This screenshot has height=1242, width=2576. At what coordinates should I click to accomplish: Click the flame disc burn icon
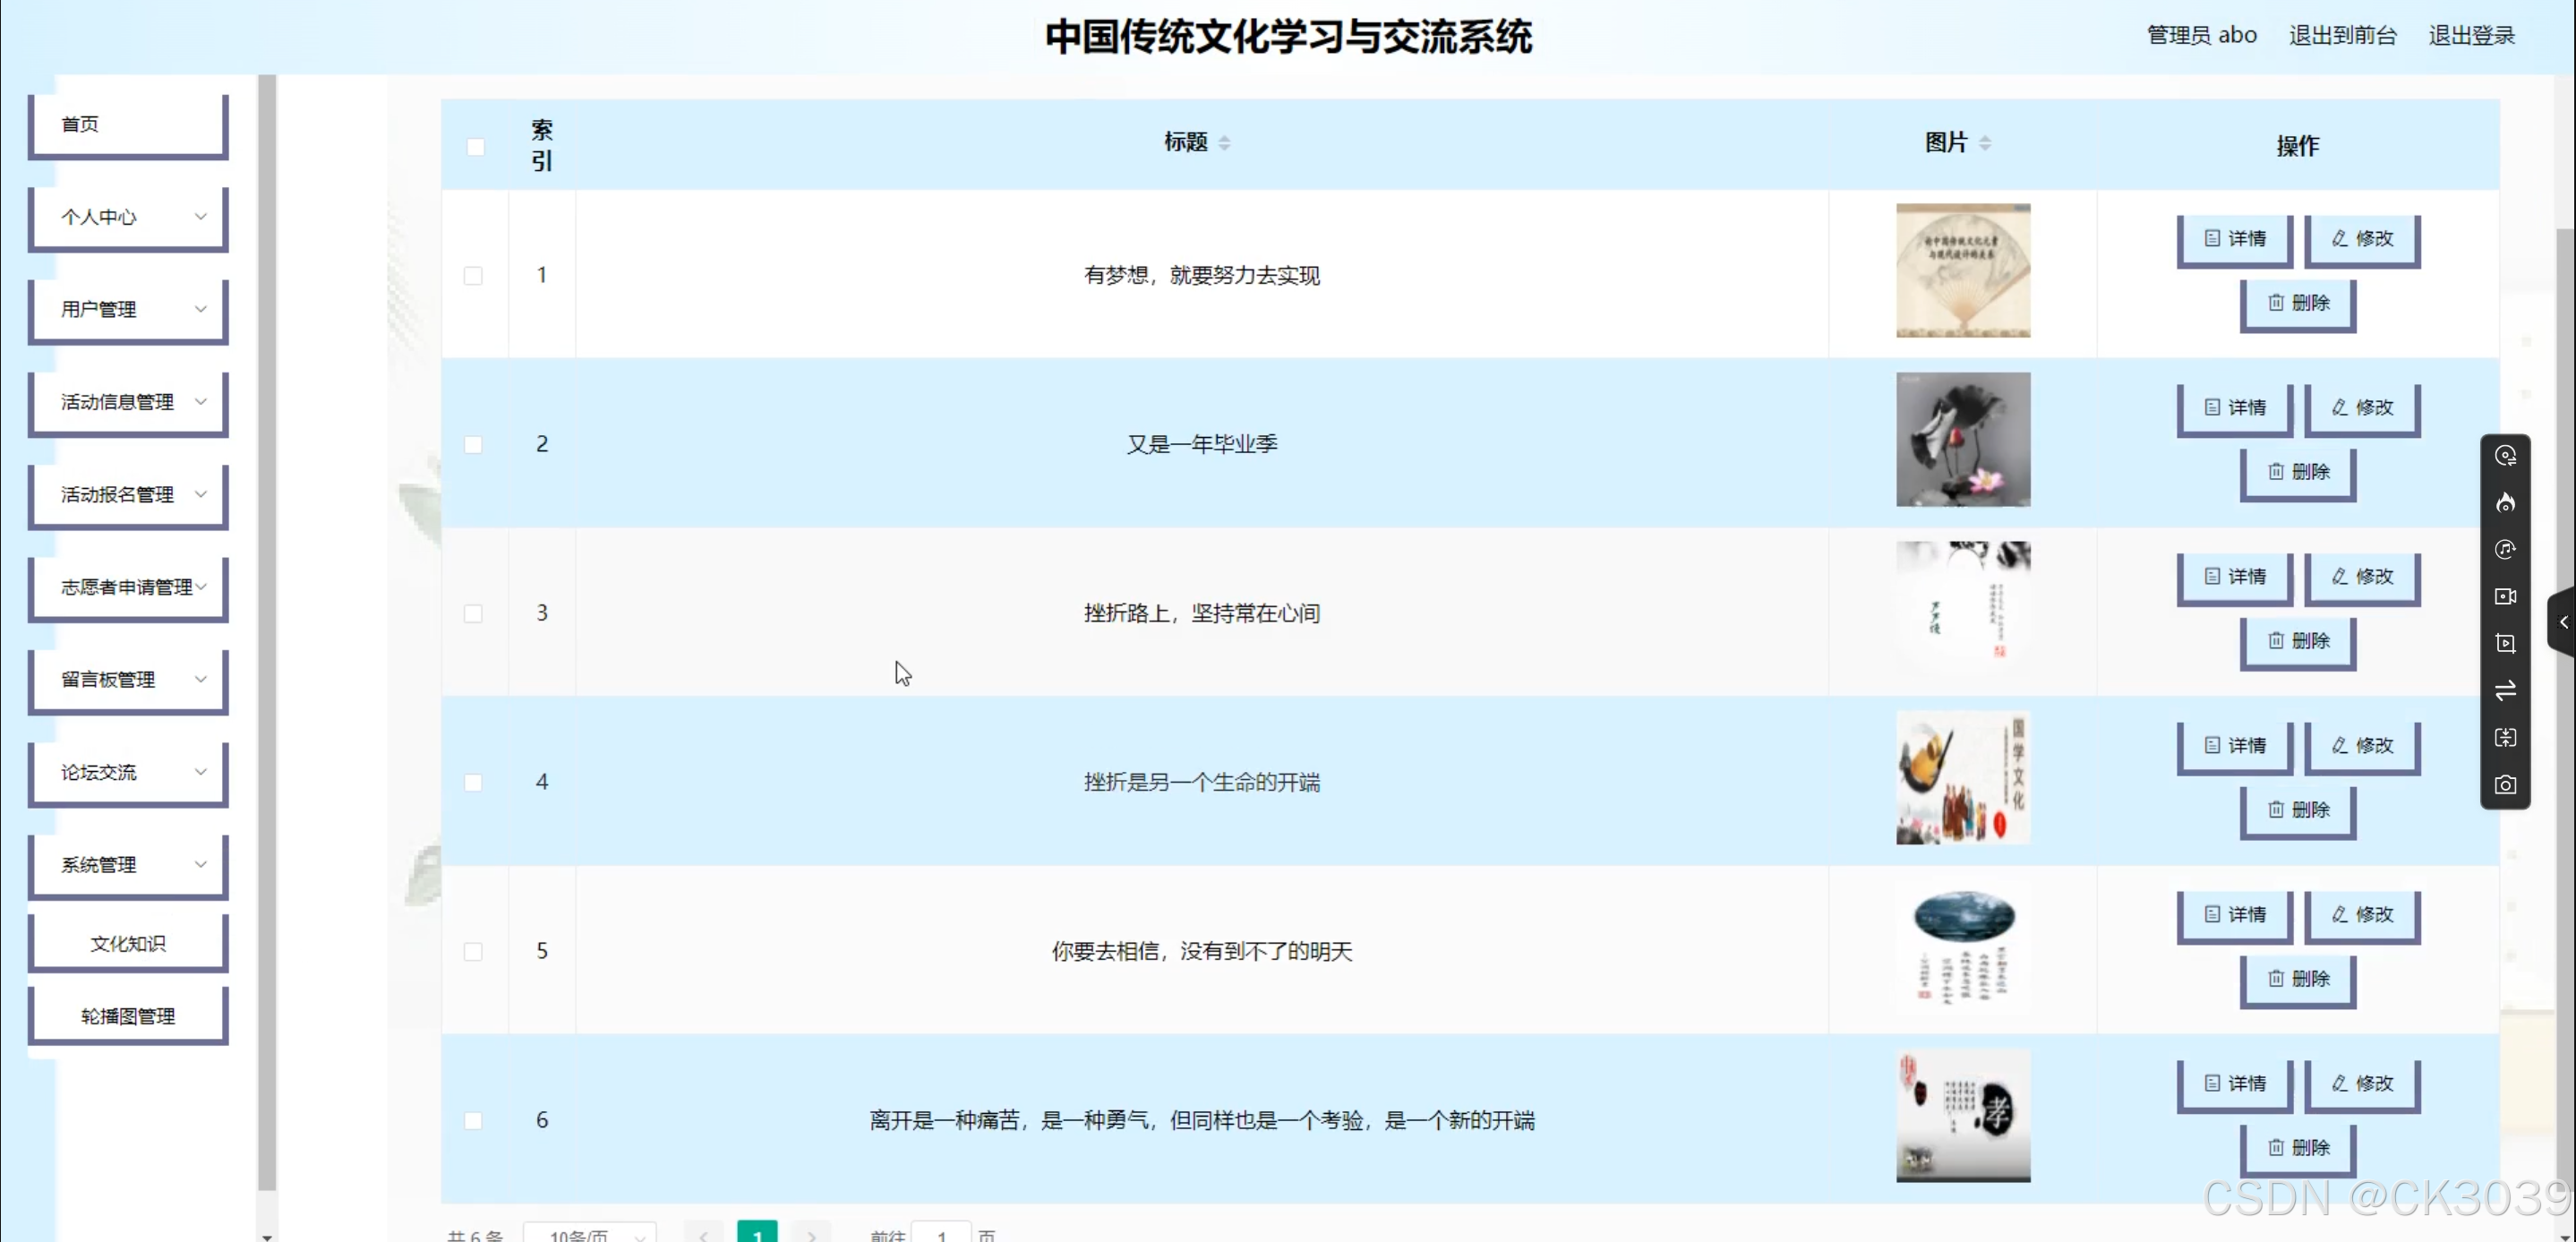pos(2505,502)
